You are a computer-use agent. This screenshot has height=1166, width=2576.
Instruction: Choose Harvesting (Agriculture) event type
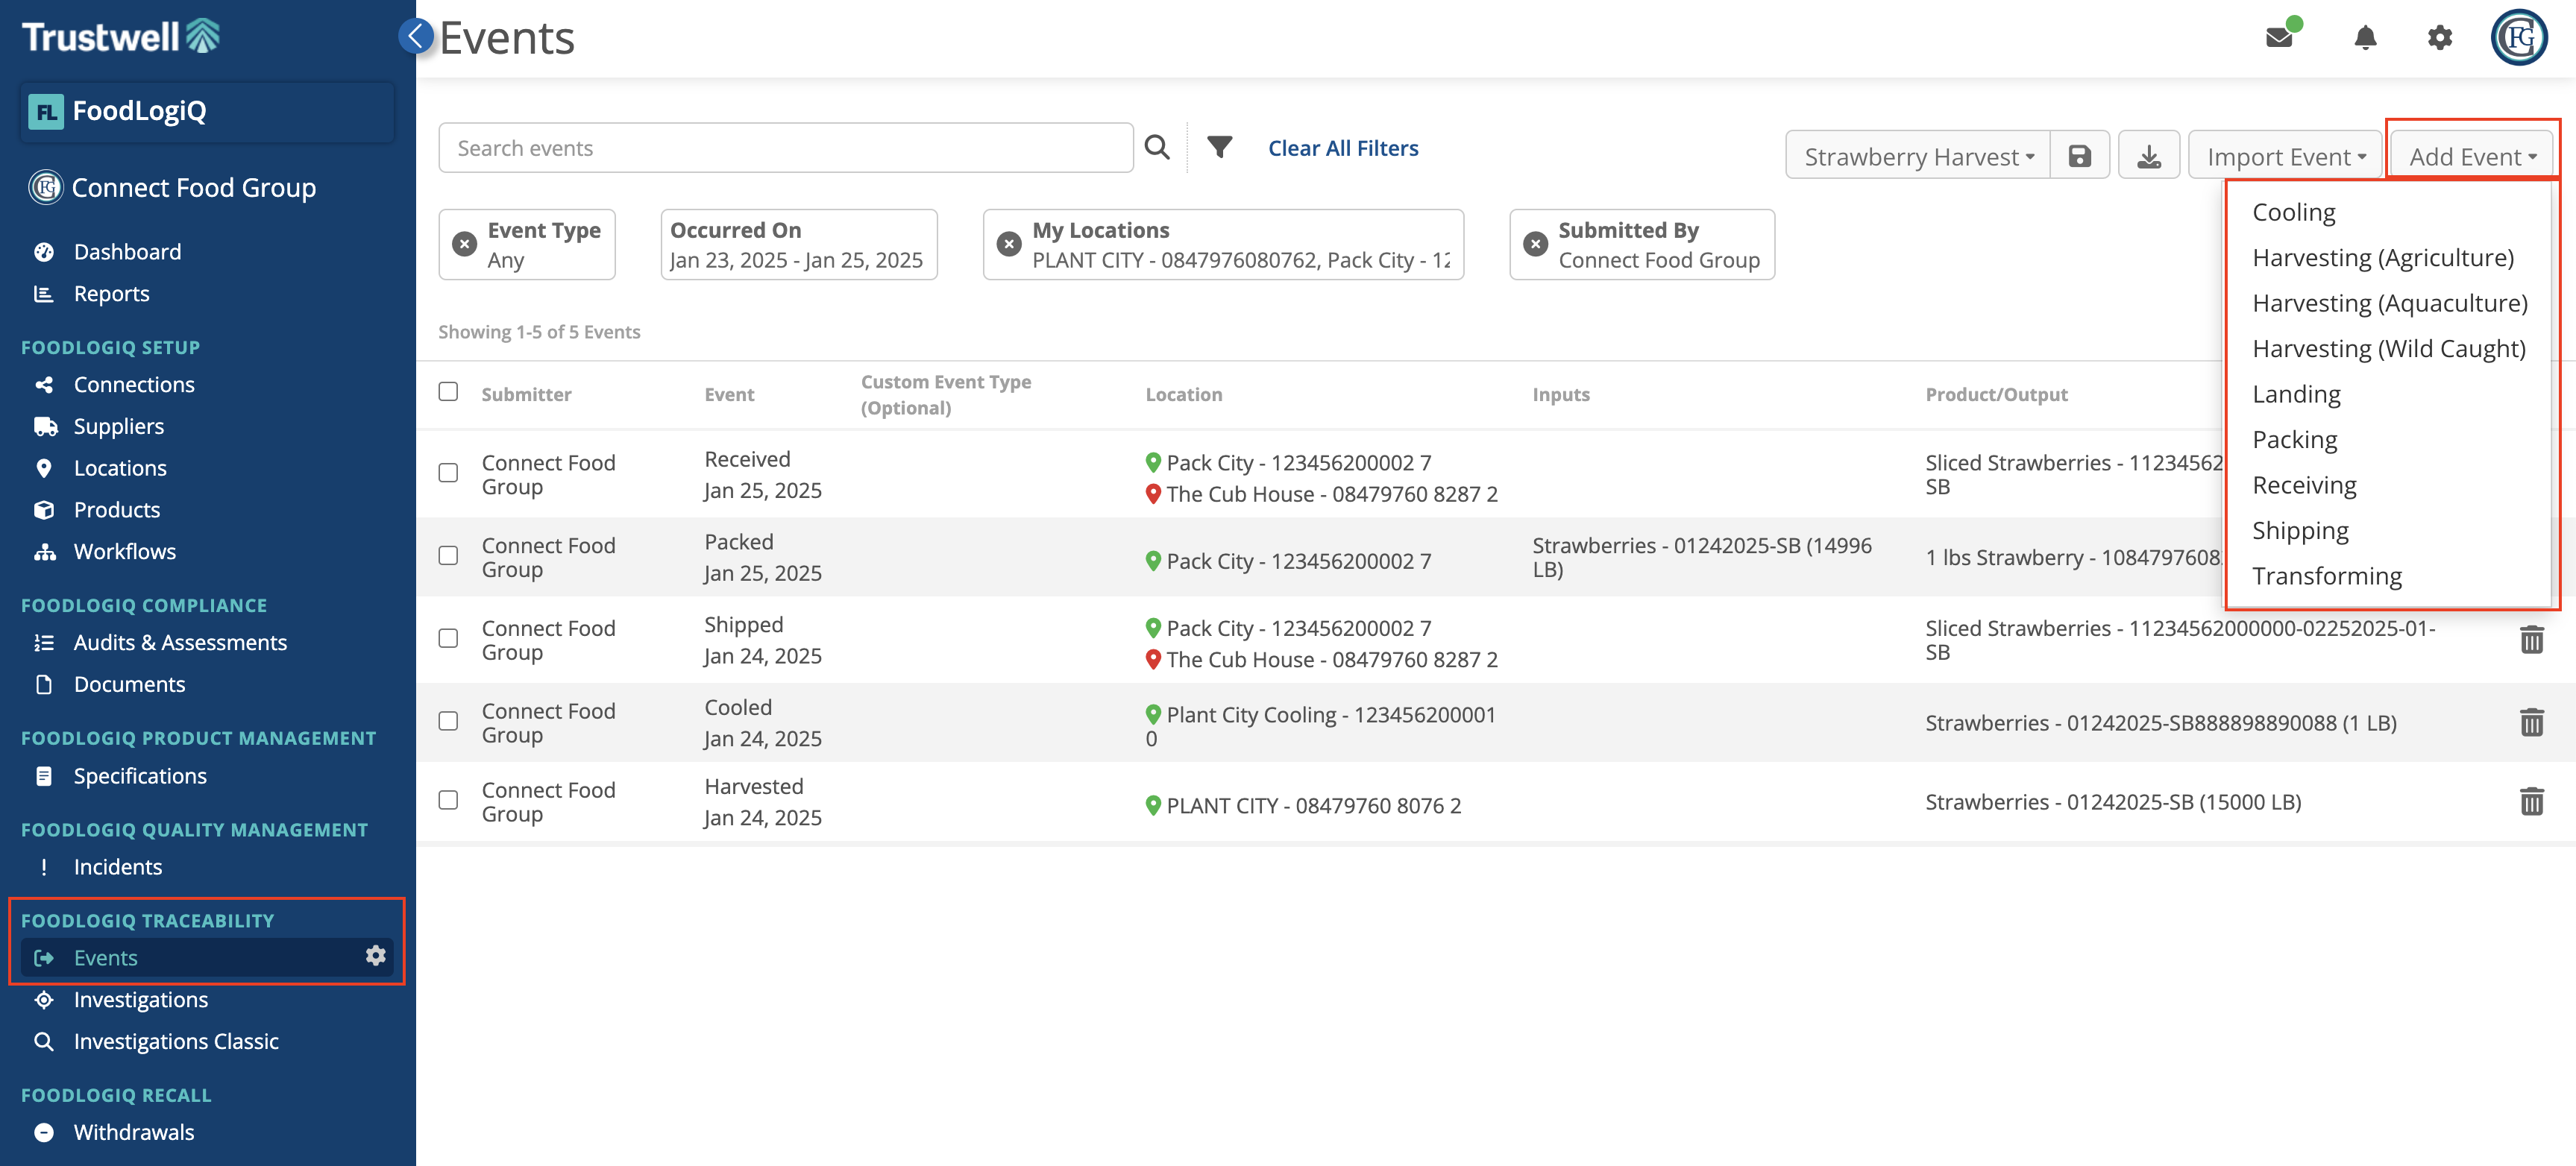(x=2382, y=258)
